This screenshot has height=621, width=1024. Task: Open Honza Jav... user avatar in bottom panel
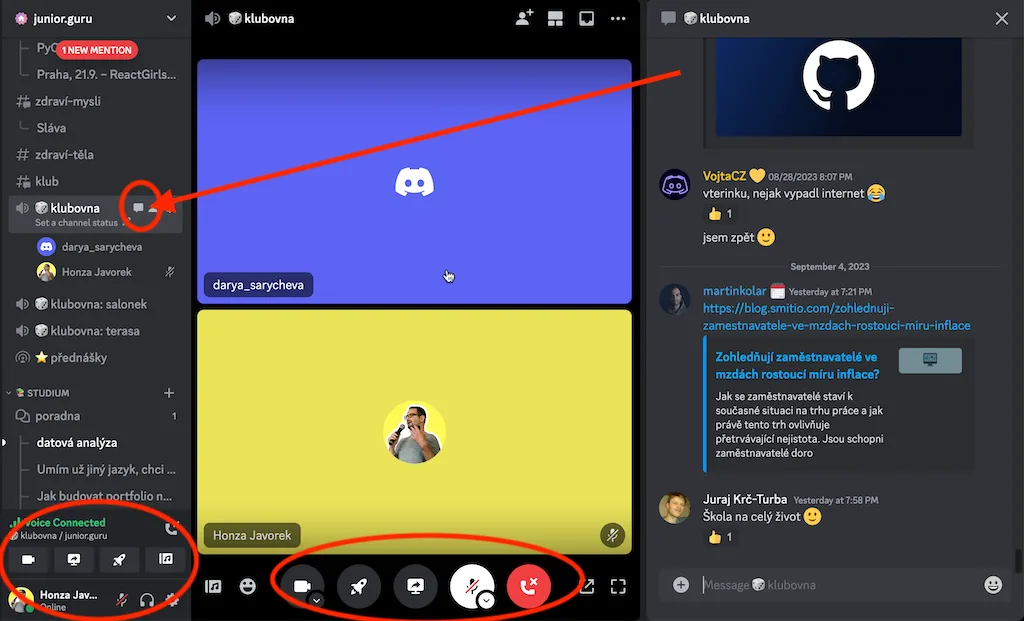pos(21,599)
